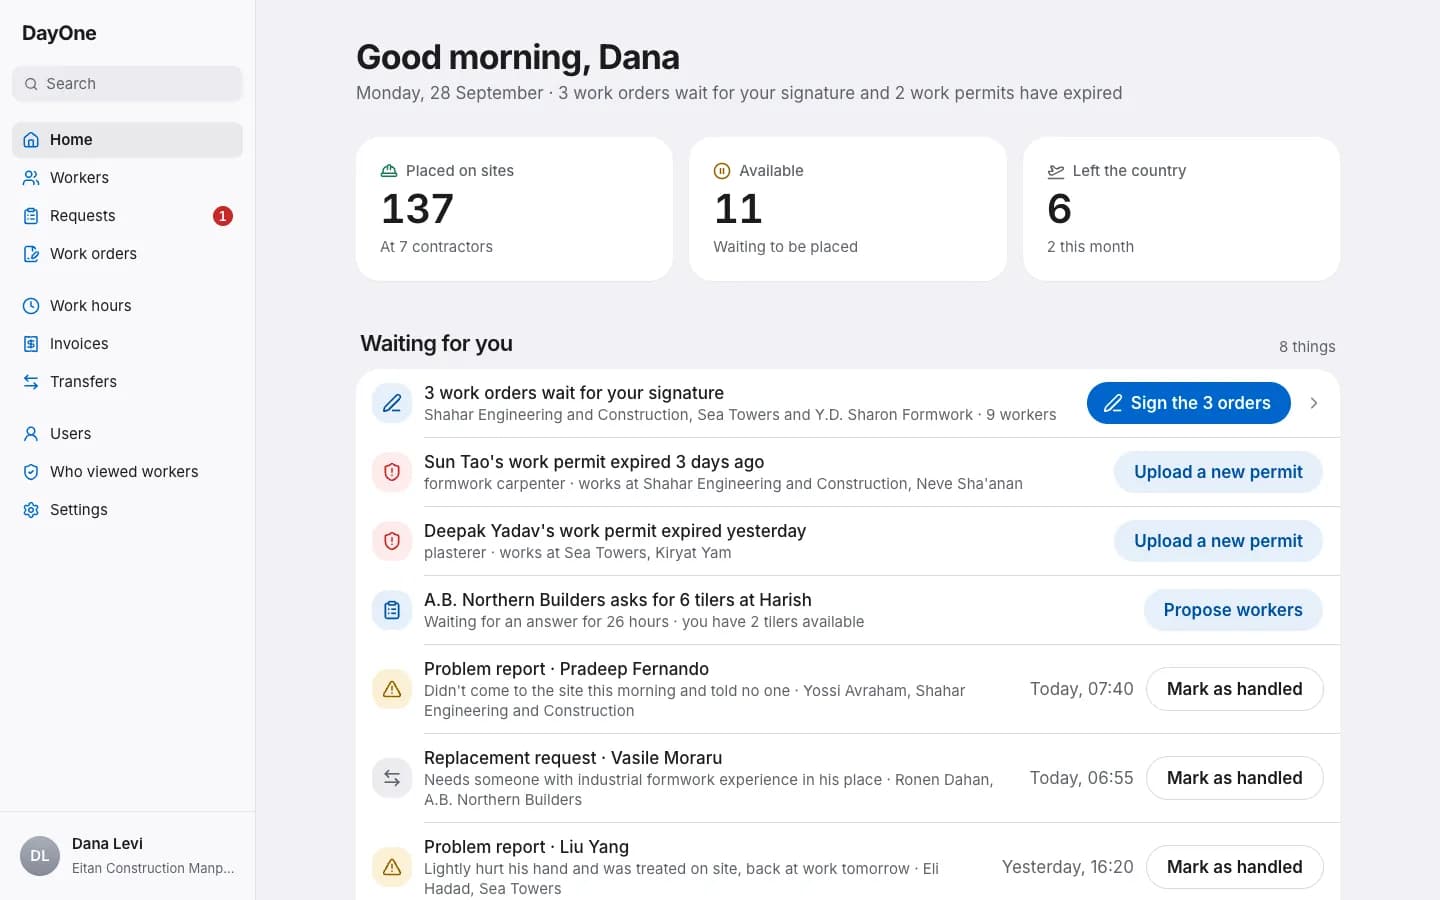Click the 'Yesterday, 16:20' timestamp

pyautogui.click(x=1068, y=867)
